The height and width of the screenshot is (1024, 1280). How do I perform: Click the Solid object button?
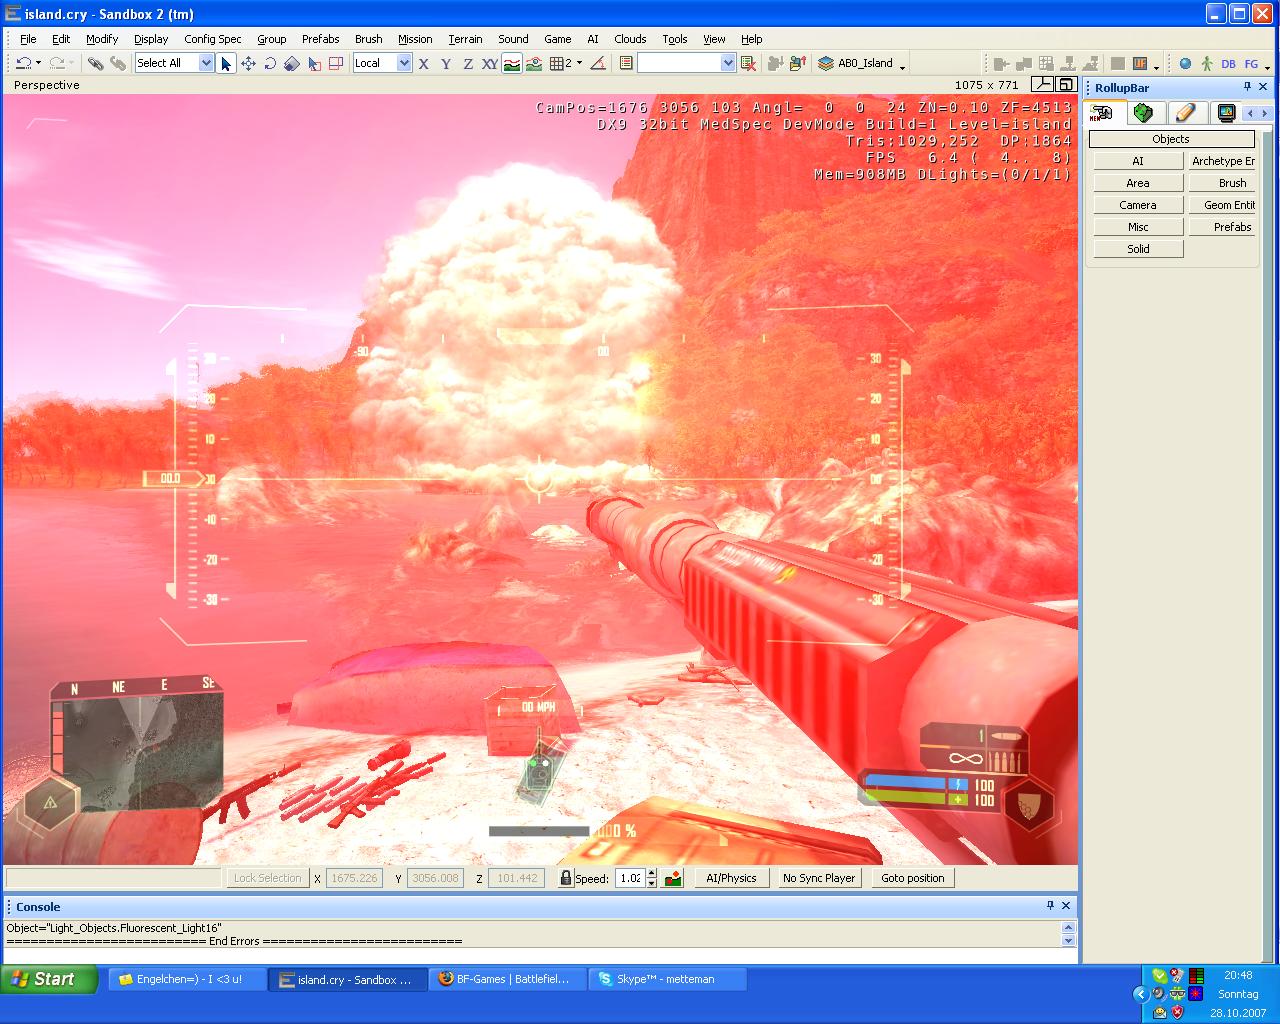(x=1138, y=249)
